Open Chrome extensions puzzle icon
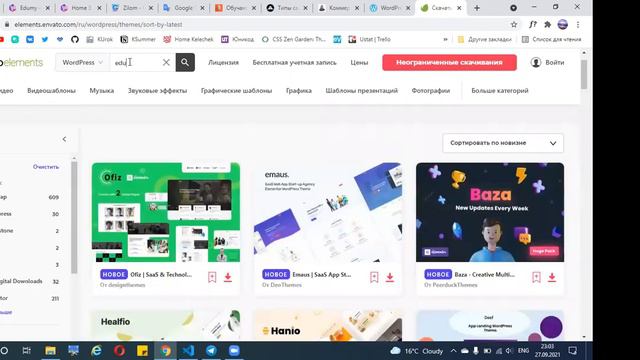The image size is (640, 360). tap(547, 24)
